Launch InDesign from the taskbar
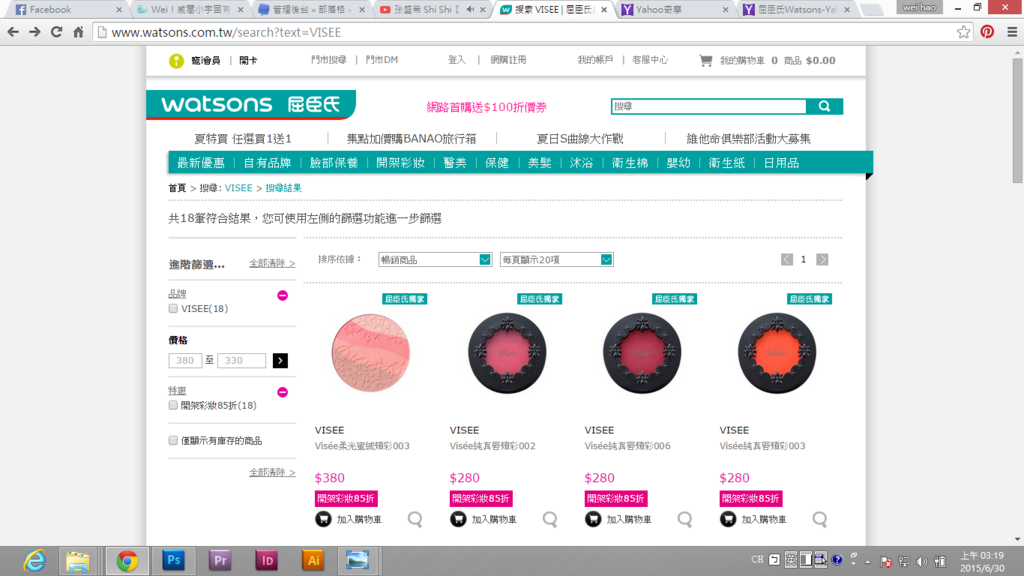Image resolution: width=1024 pixels, height=576 pixels. tap(266, 560)
